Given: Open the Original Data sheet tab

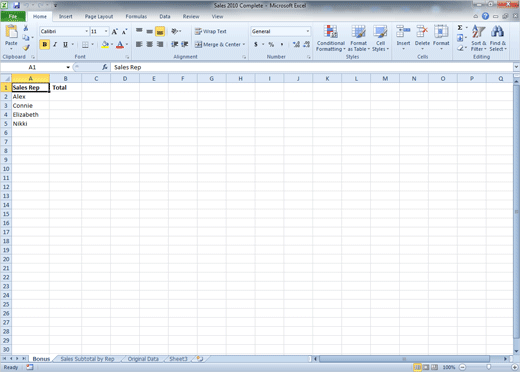Looking at the screenshot, I should [143, 359].
